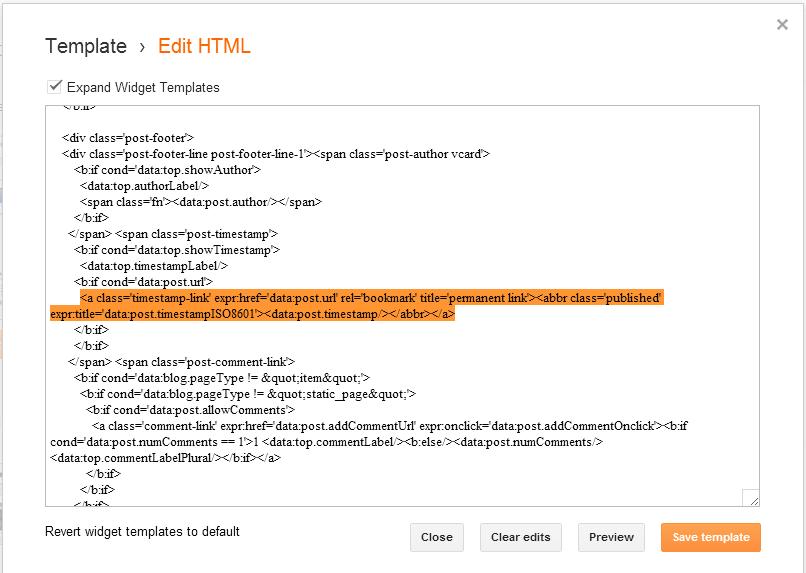Click Revert widget templates to default
Screen dimensions: 806x573
click(x=142, y=531)
